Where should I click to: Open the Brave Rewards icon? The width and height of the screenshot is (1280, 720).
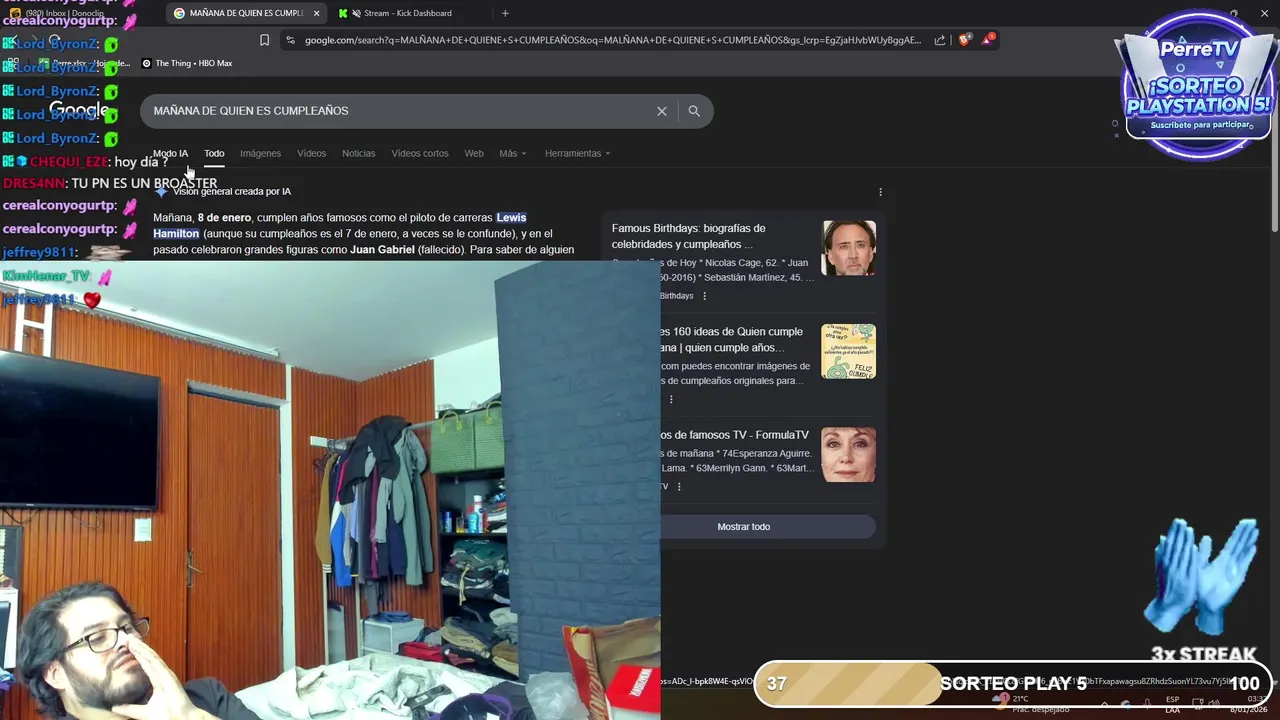989,39
